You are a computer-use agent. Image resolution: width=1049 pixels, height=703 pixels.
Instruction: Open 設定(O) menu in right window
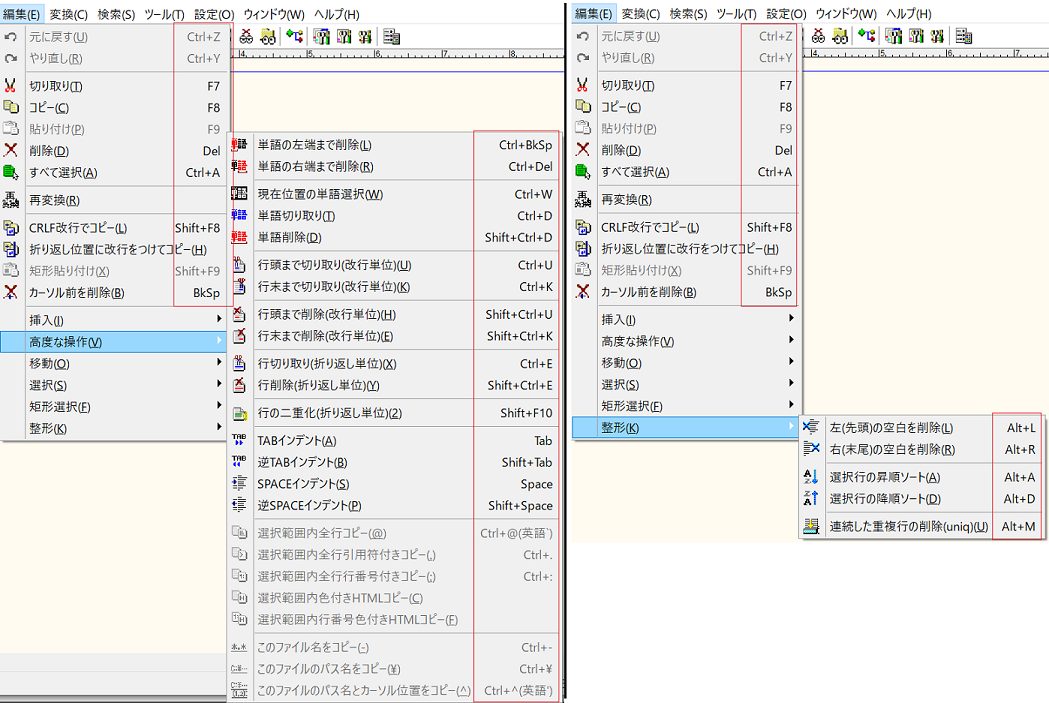786,13
